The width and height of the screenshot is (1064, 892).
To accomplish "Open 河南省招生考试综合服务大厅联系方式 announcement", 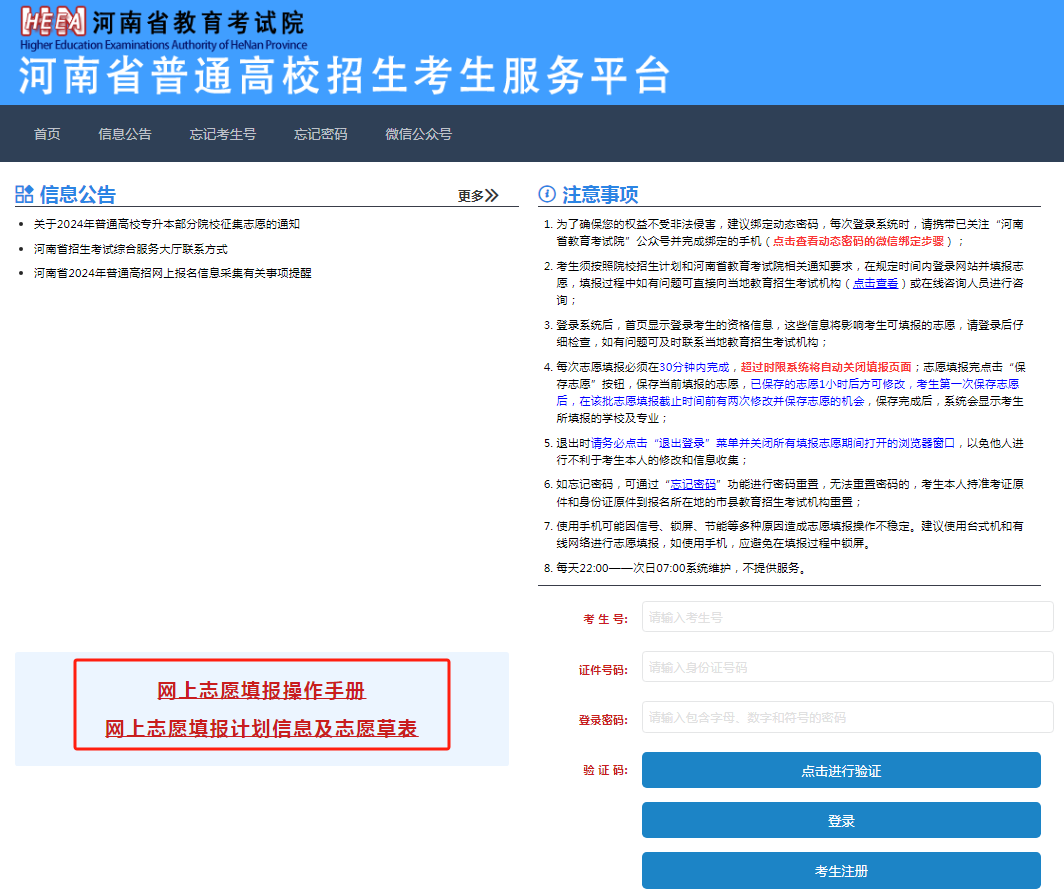I will tap(131, 248).
